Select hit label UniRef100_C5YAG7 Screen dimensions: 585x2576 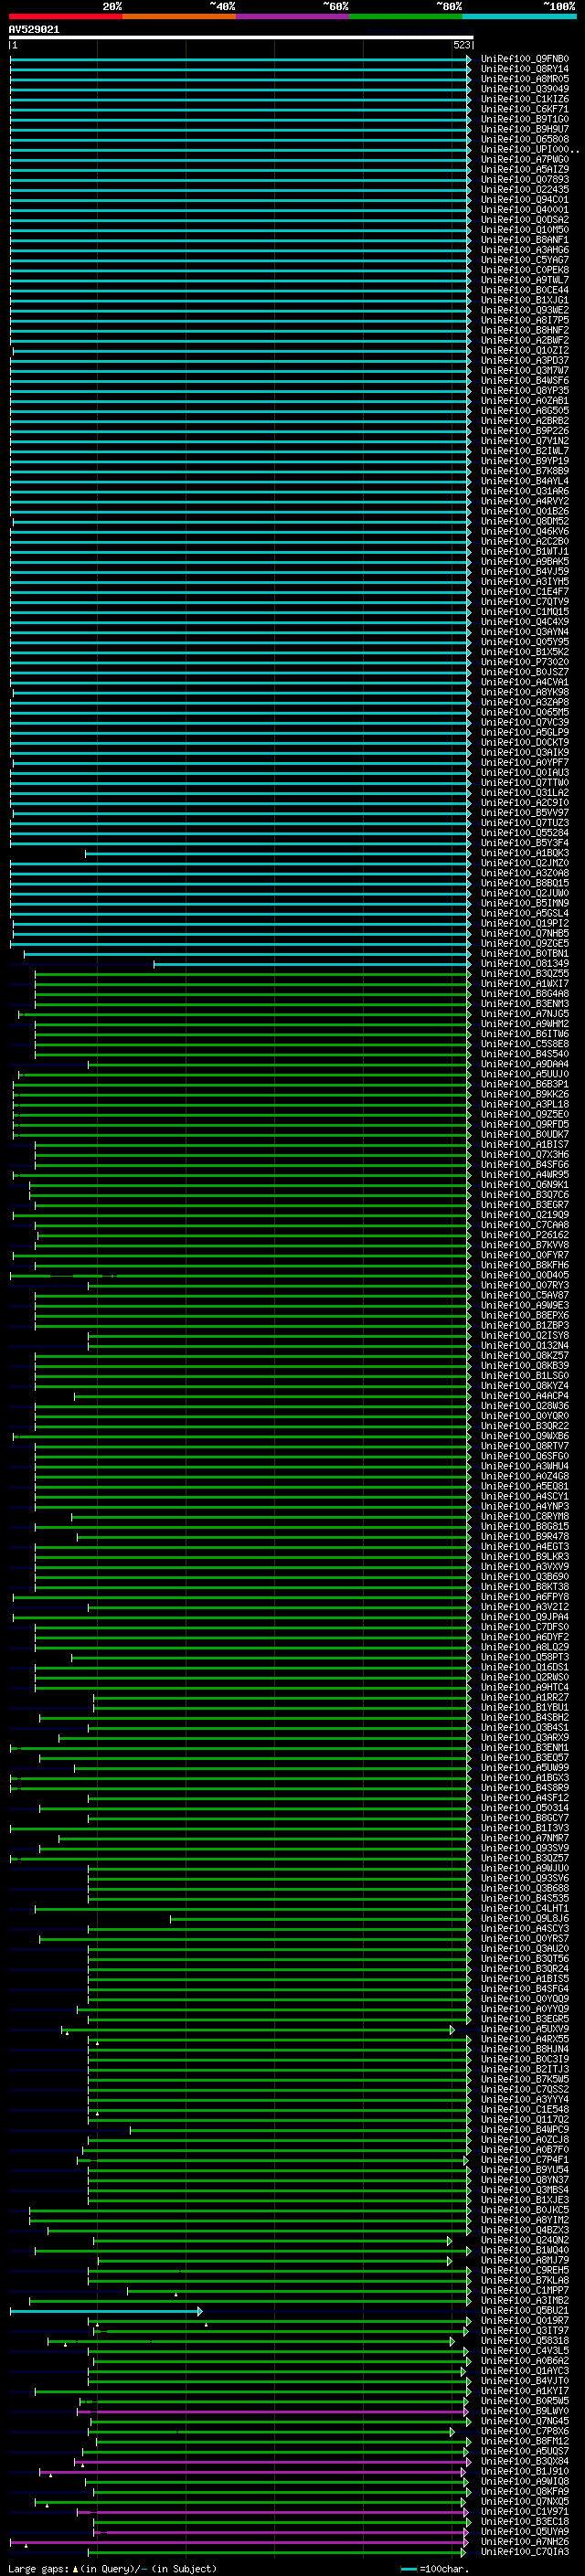pyautogui.click(x=525, y=260)
